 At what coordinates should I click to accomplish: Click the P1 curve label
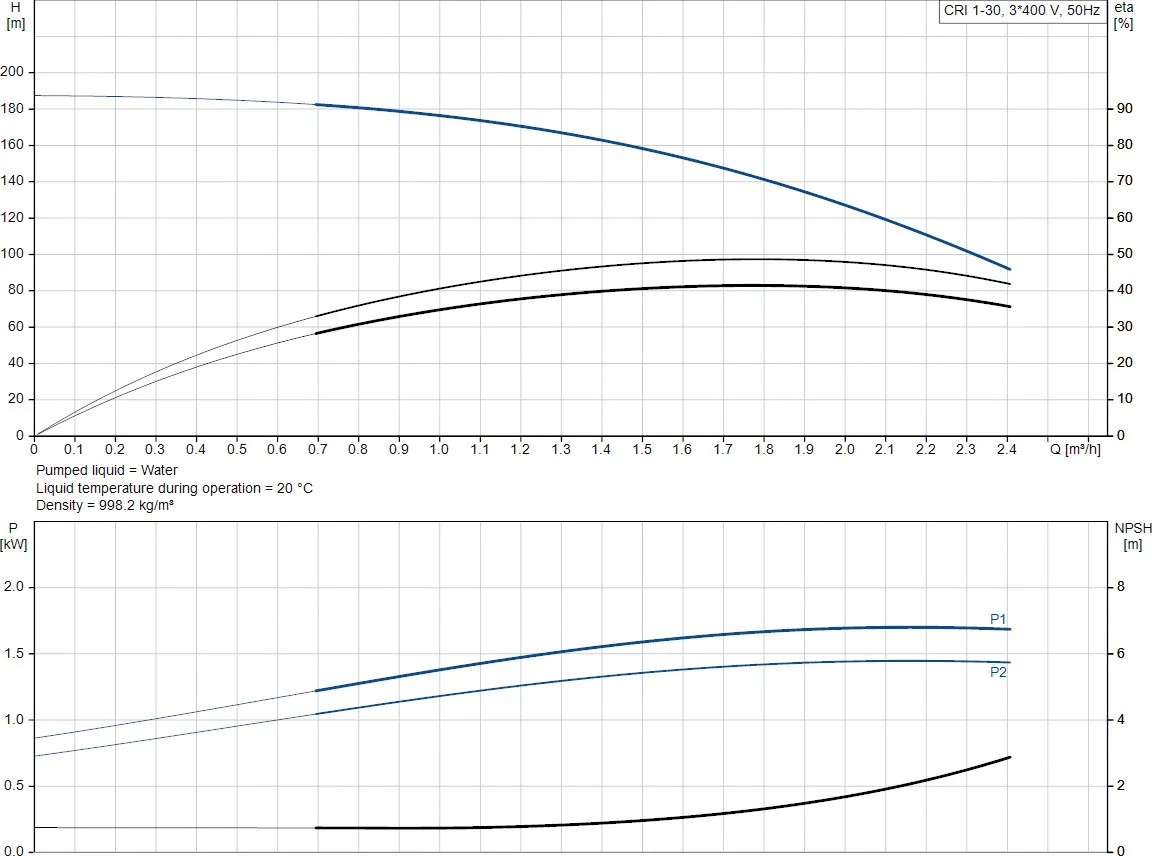[x=998, y=619]
